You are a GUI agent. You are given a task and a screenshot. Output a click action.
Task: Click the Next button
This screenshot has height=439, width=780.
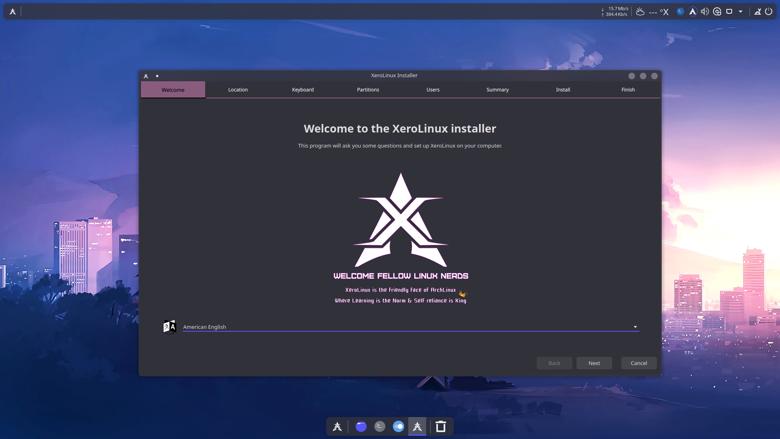[594, 363]
